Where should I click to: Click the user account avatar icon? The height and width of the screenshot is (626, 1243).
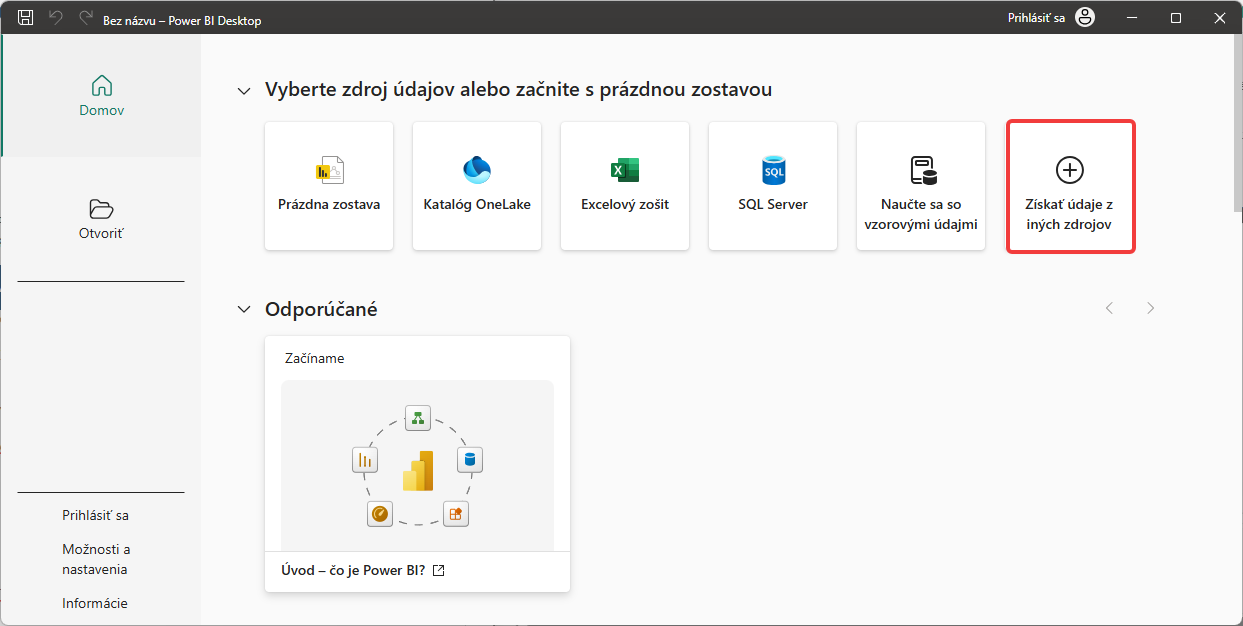pos(1085,18)
